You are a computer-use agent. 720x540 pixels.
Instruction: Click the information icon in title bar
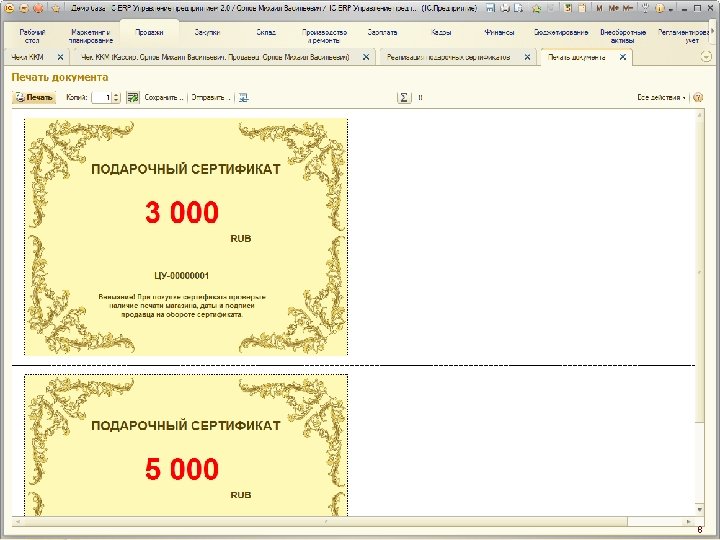coord(659,8)
